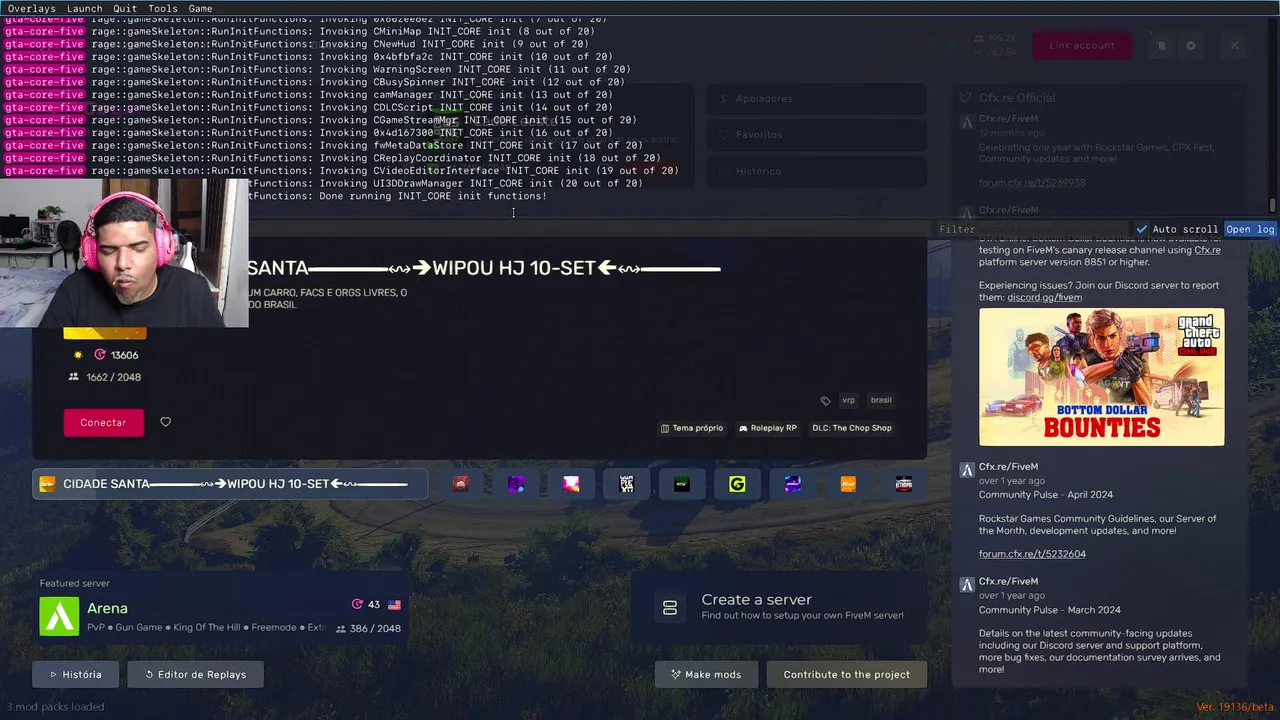Click the Open log button
Image resolution: width=1280 pixels, height=720 pixels.
[1250, 229]
